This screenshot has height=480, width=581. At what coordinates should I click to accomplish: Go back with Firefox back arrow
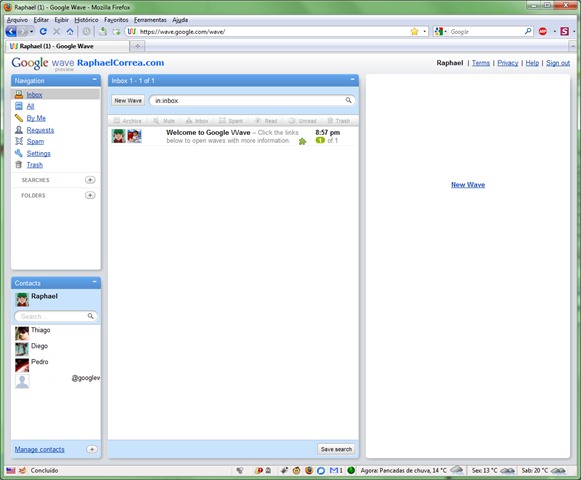(11, 32)
